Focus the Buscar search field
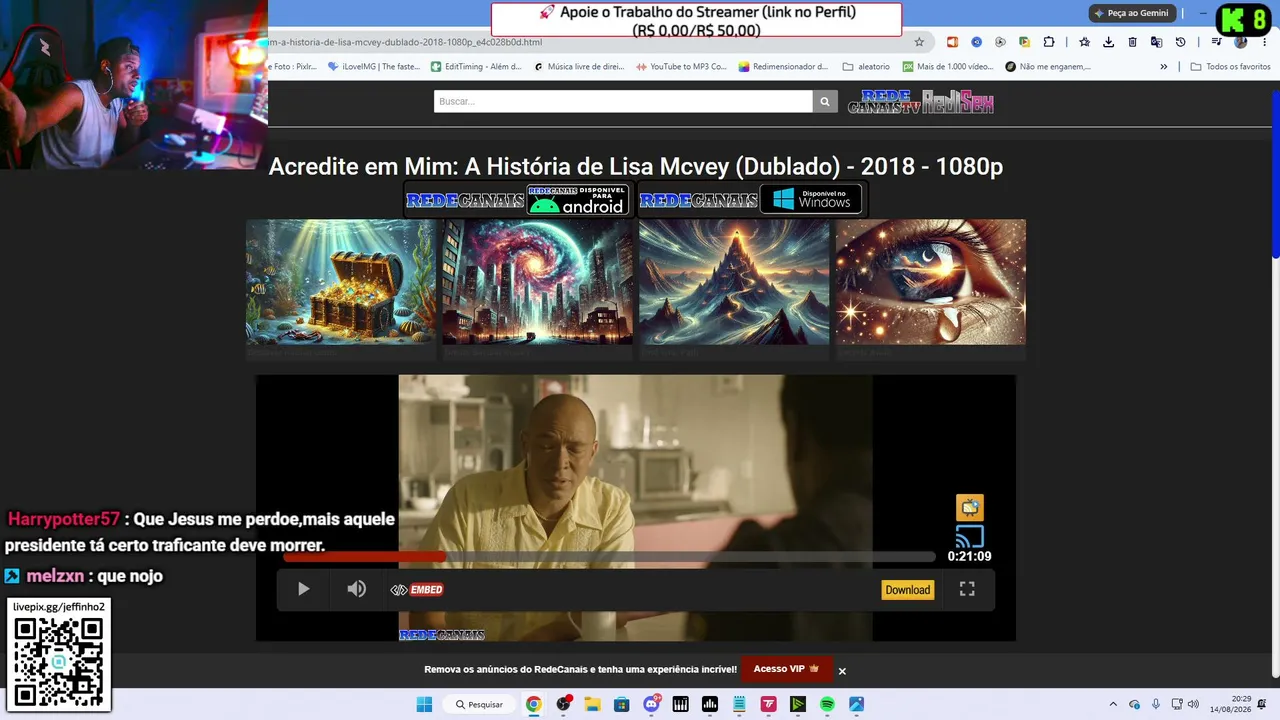 623,101
